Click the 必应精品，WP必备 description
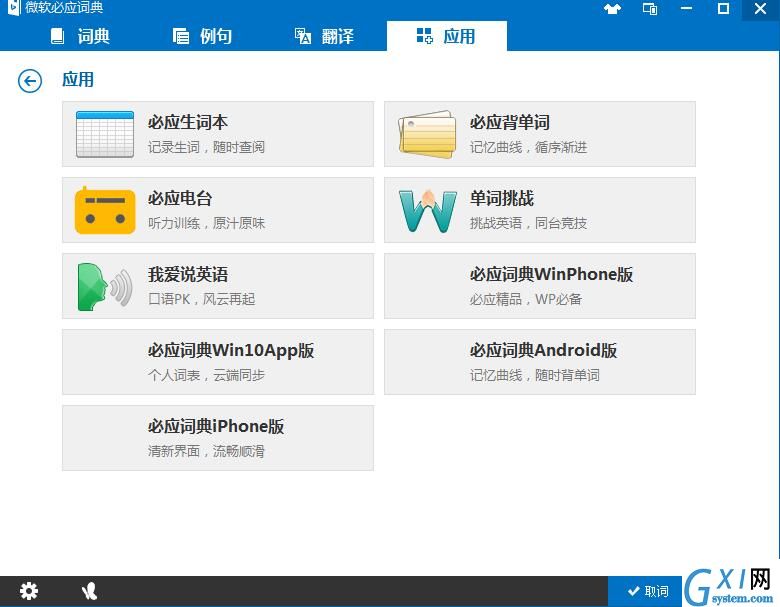The image size is (780, 607). click(526, 299)
